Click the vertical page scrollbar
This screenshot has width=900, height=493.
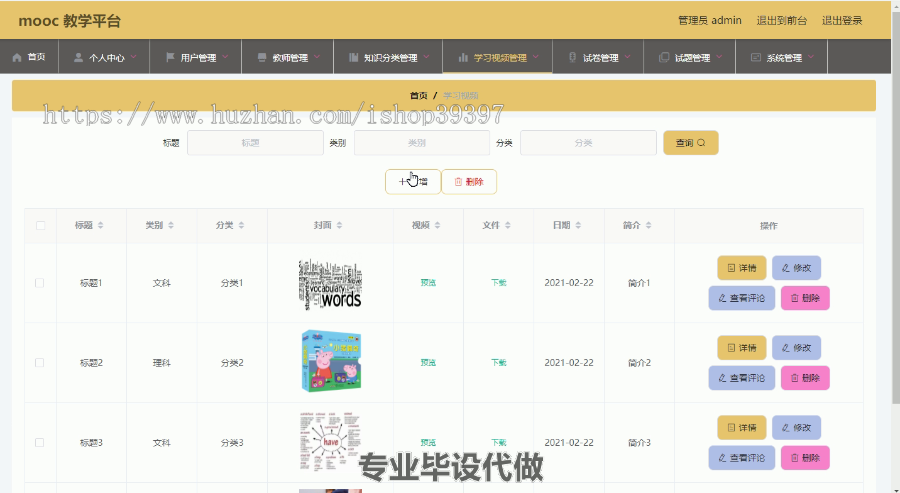coord(895,207)
